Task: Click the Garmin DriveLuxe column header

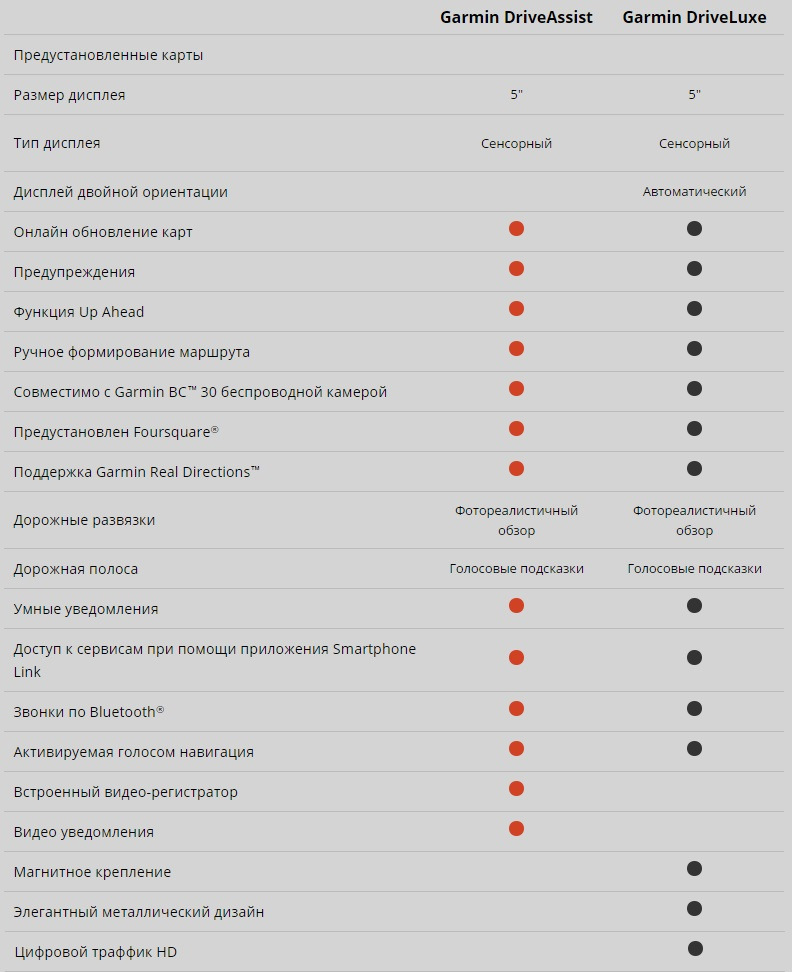Action: tap(694, 17)
